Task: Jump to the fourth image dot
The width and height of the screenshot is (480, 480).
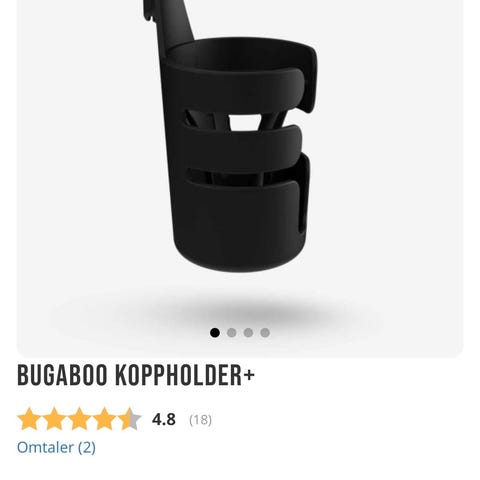Action: (x=265, y=333)
